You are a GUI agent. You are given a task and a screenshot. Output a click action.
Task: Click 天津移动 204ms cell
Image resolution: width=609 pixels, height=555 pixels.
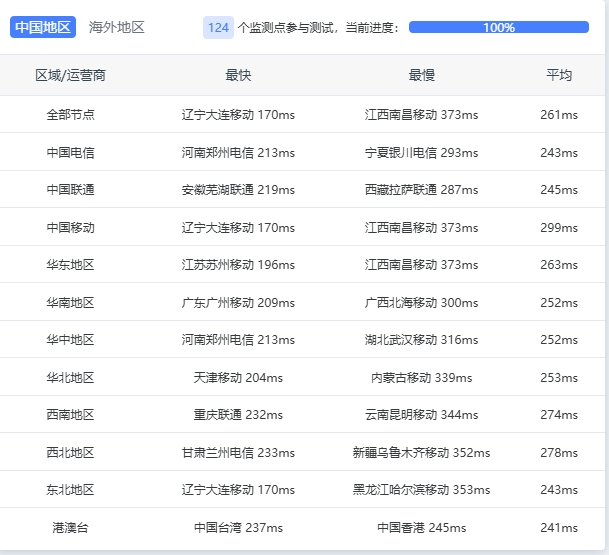pos(238,377)
